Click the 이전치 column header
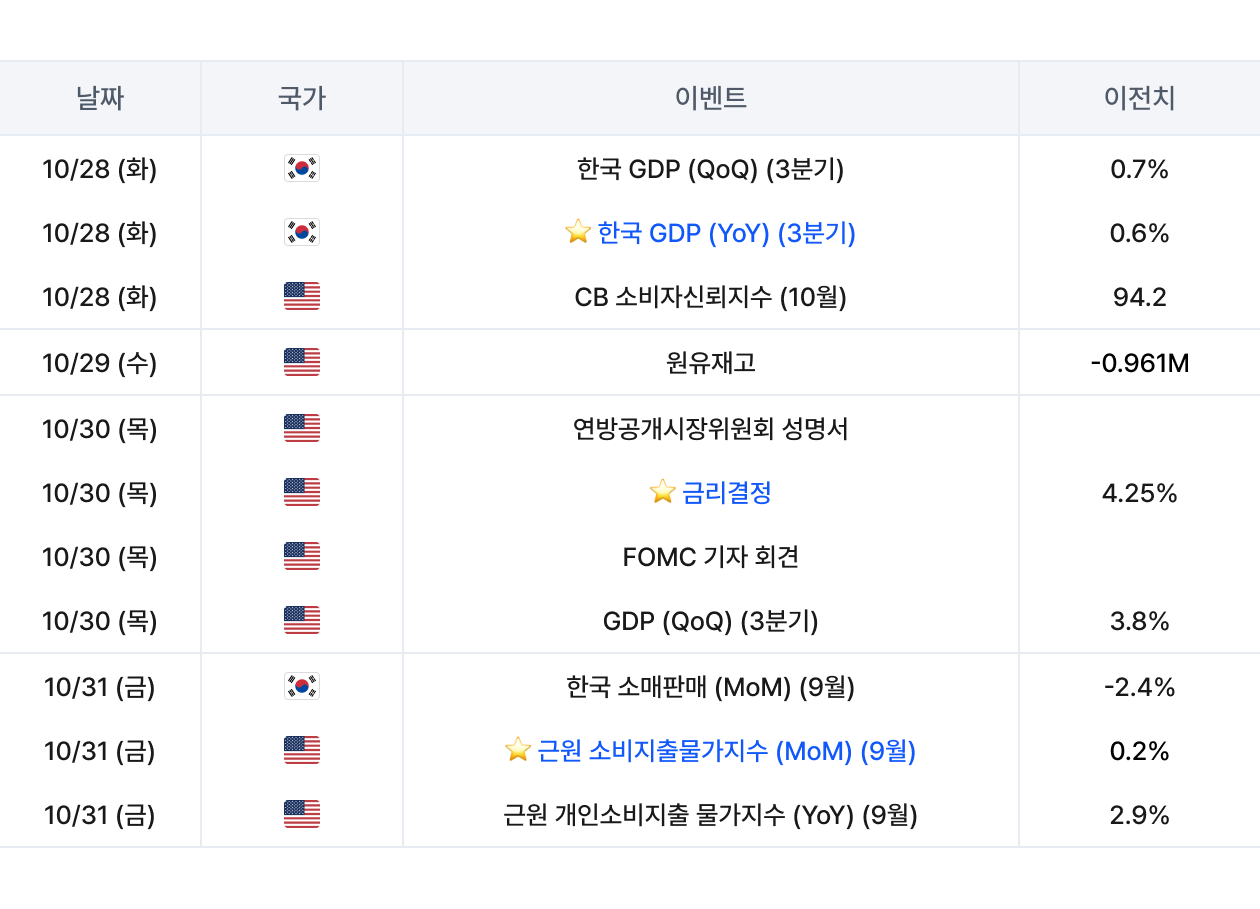The image size is (1260, 909). 1139,98
